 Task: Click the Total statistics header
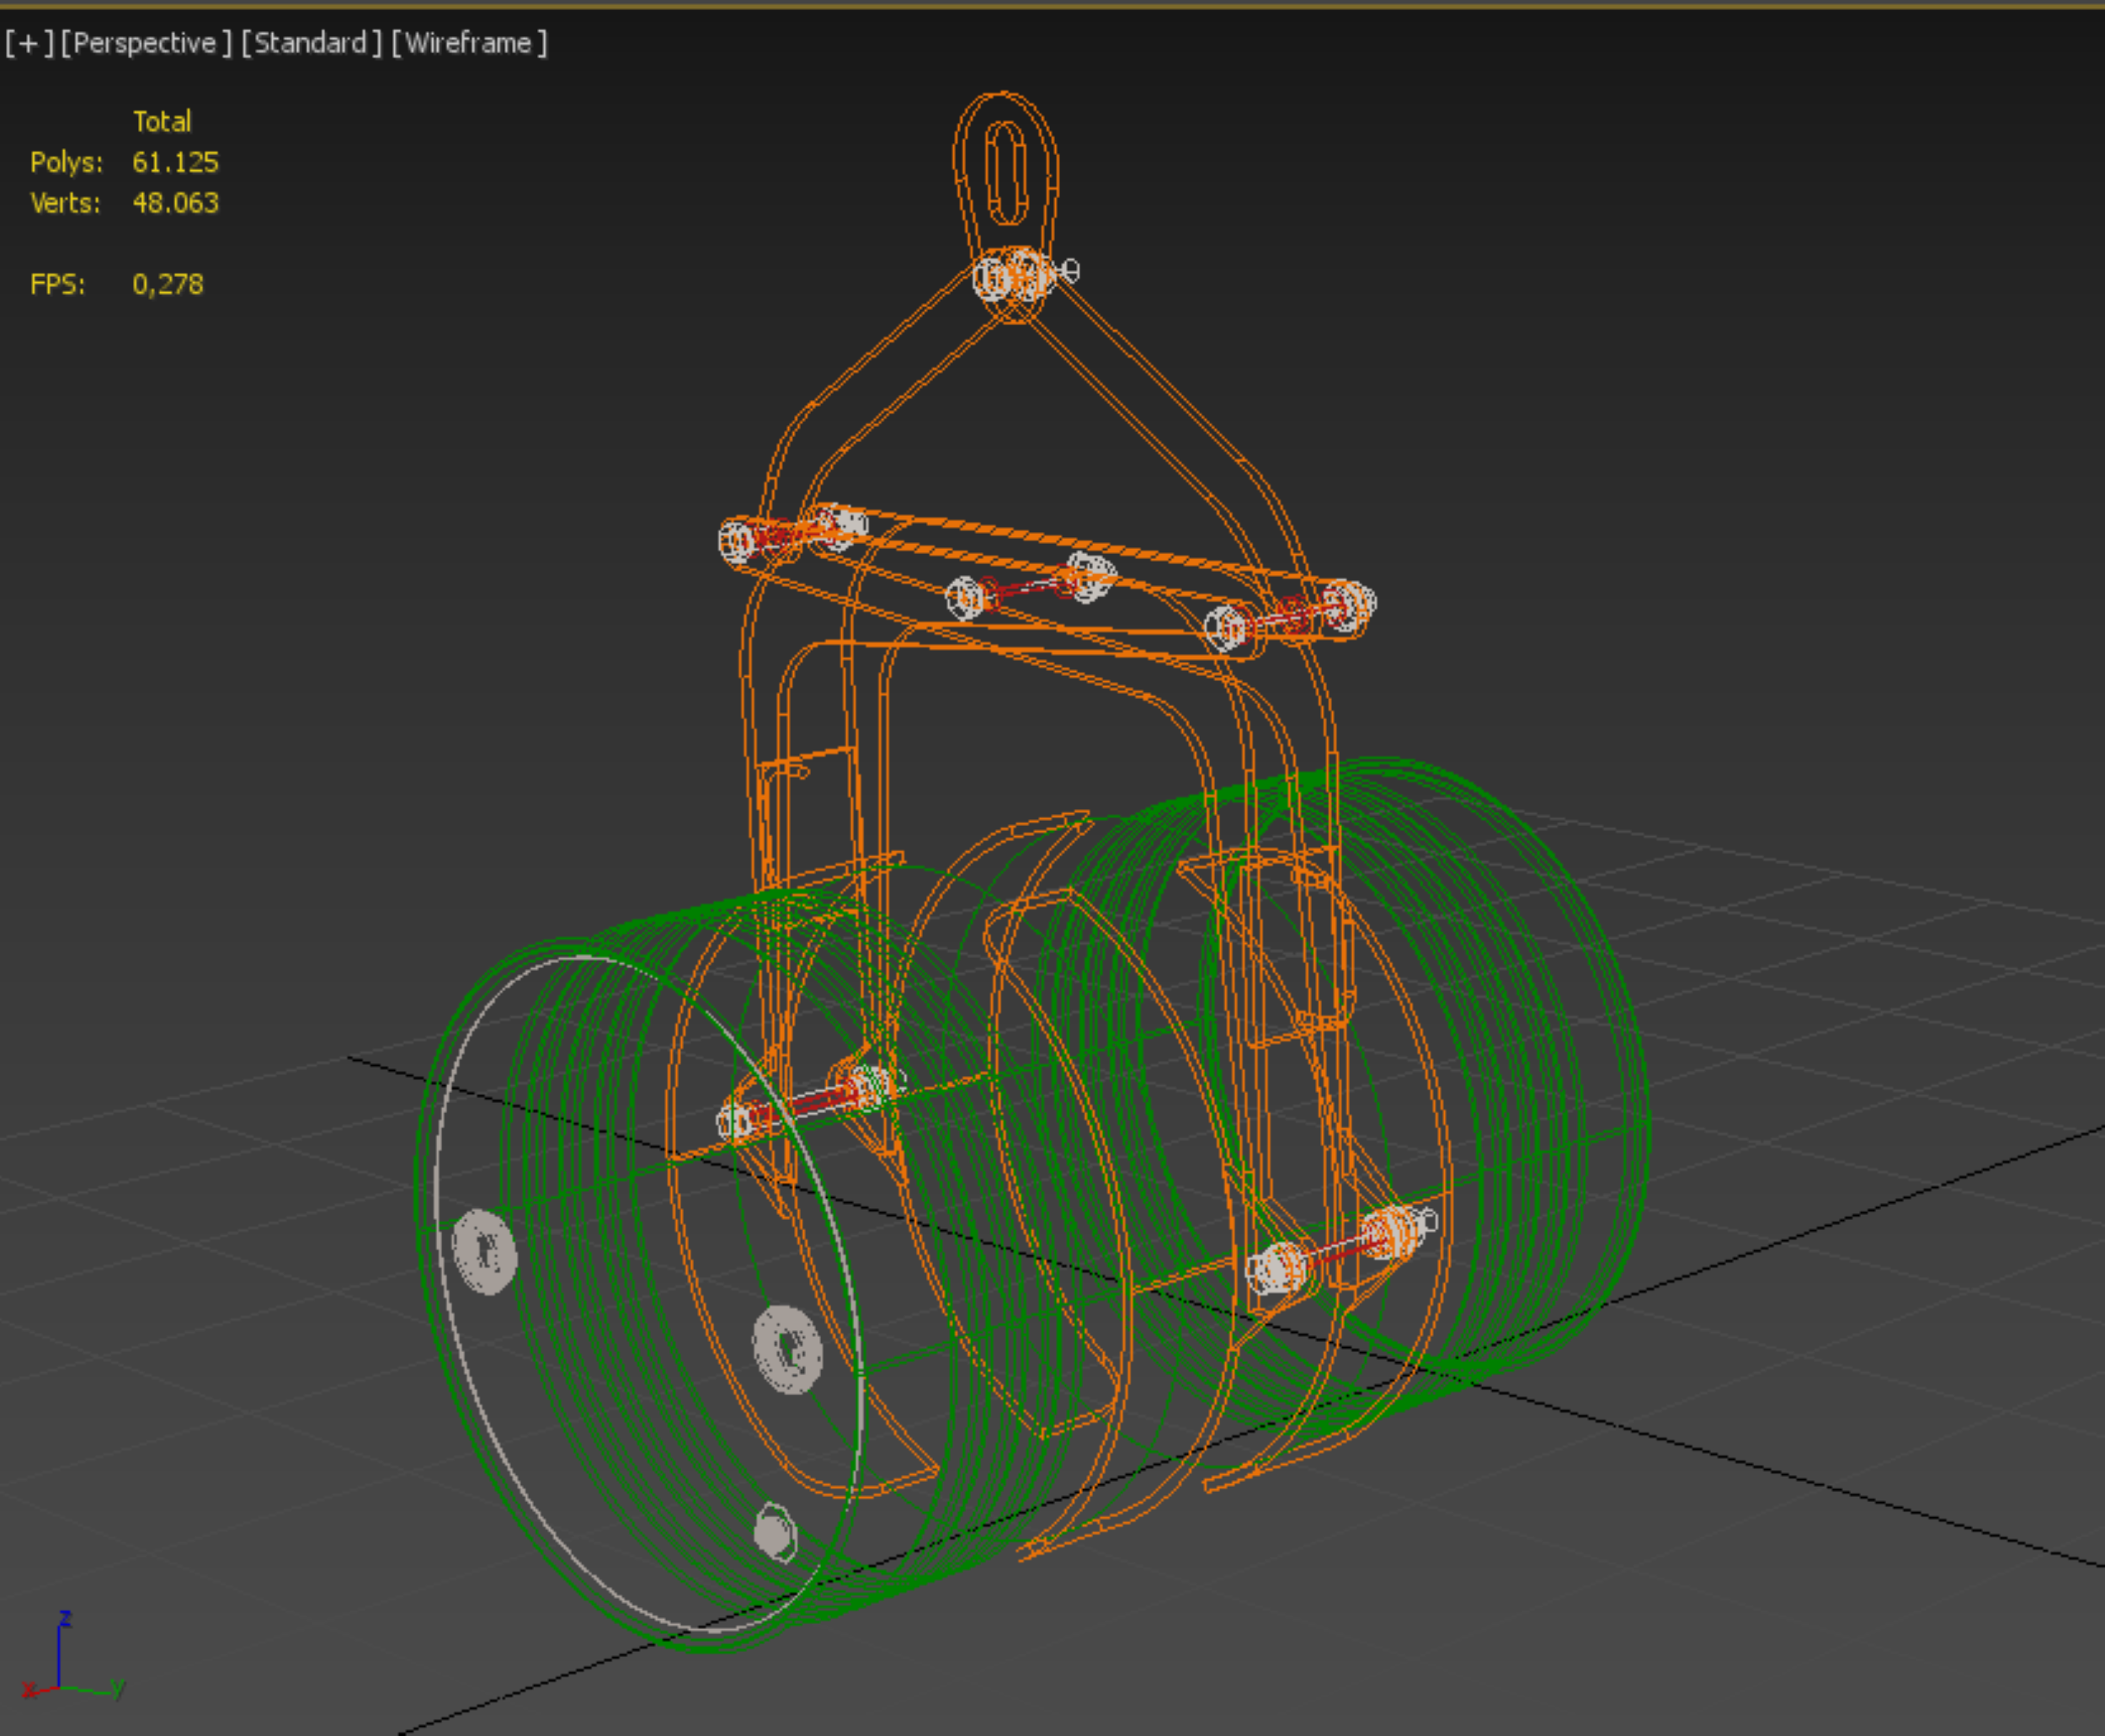click(162, 122)
